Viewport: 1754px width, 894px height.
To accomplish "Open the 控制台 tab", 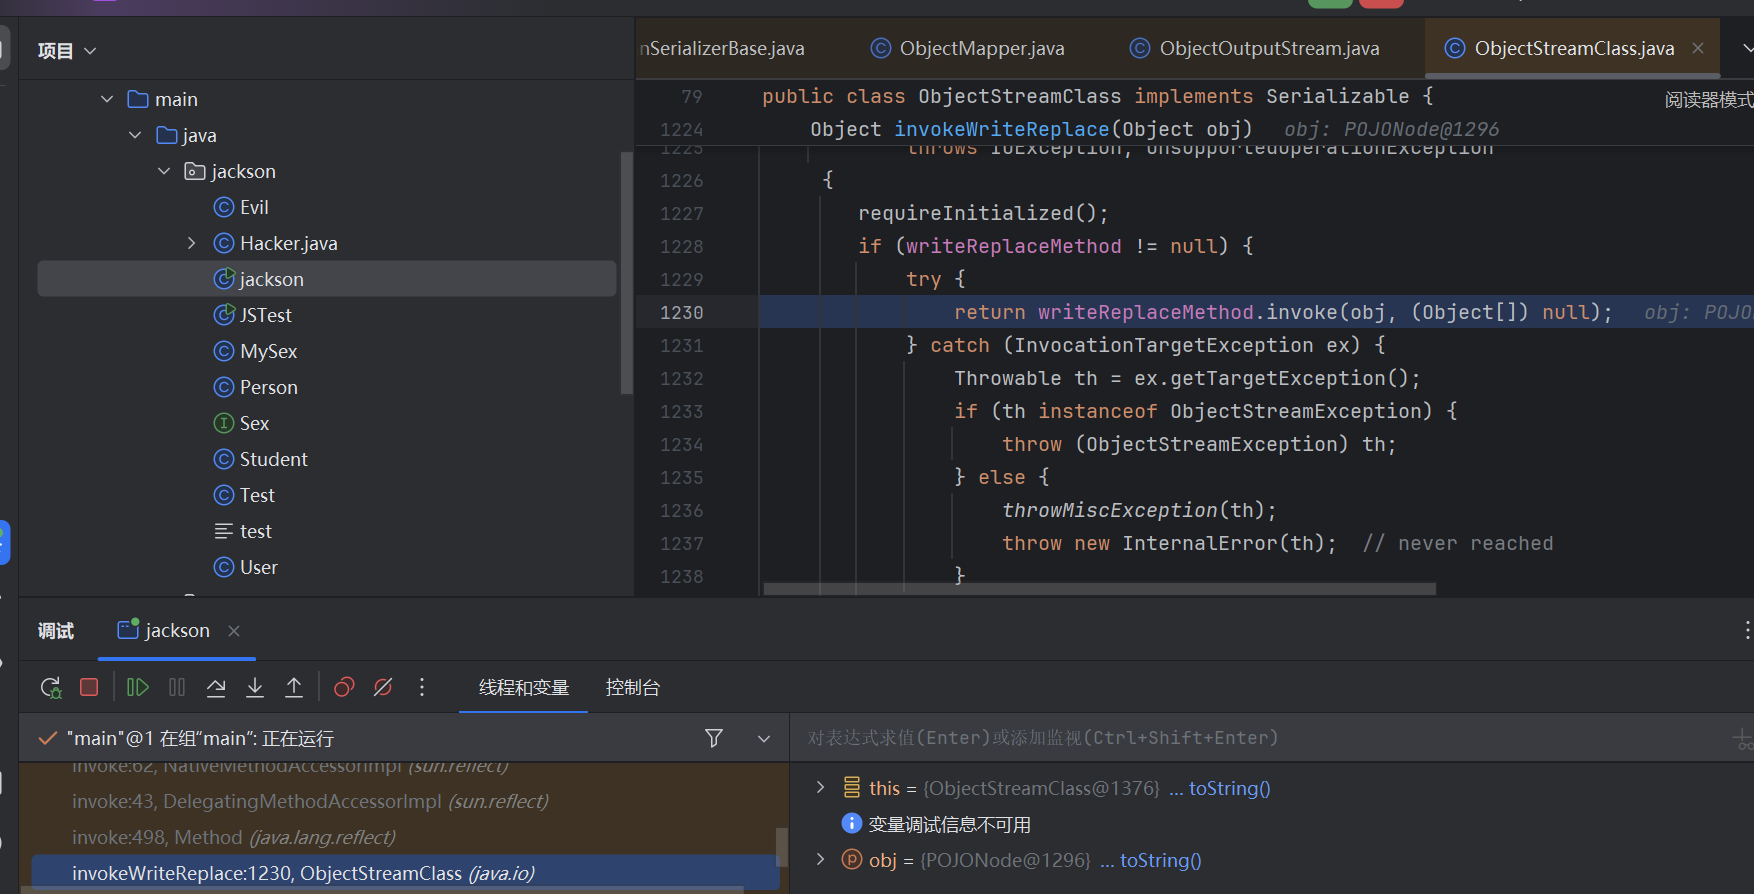I will (x=633, y=687).
